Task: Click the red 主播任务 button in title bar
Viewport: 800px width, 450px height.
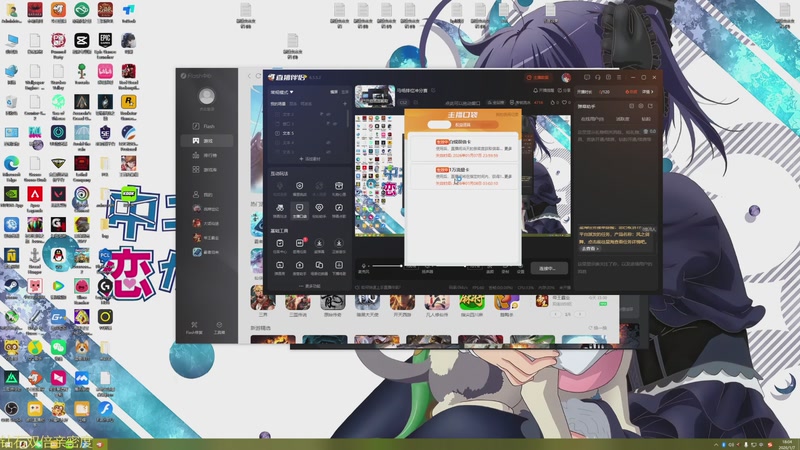Action: (538, 78)
